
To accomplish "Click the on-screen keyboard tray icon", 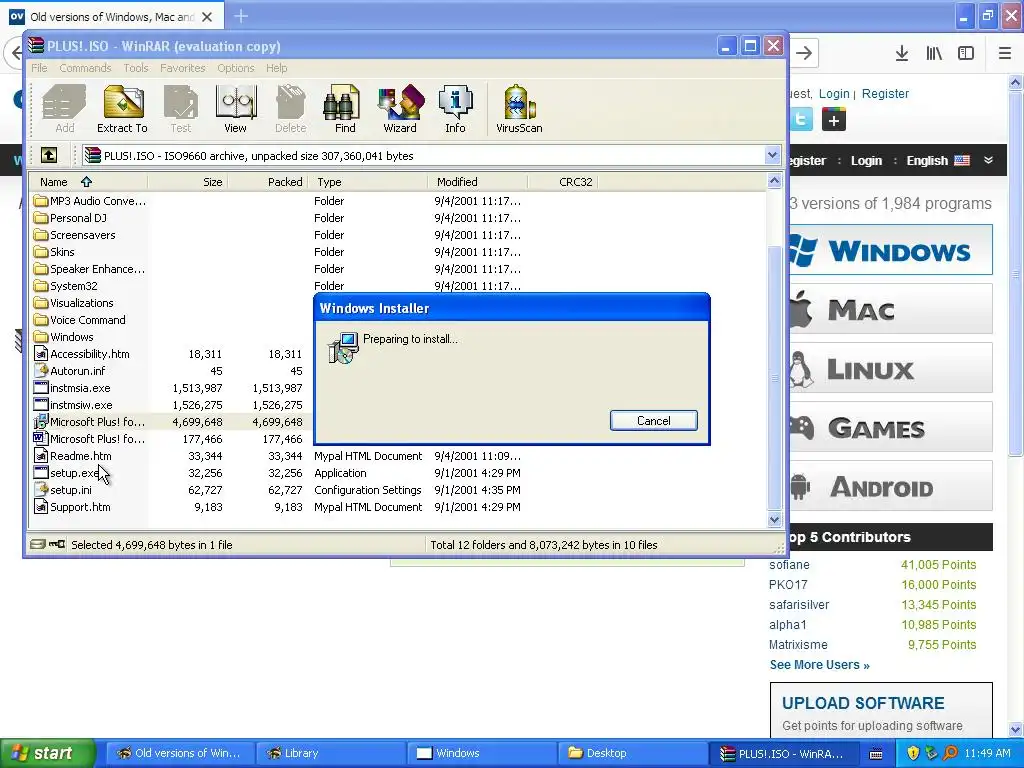I will tap(876, 754).
